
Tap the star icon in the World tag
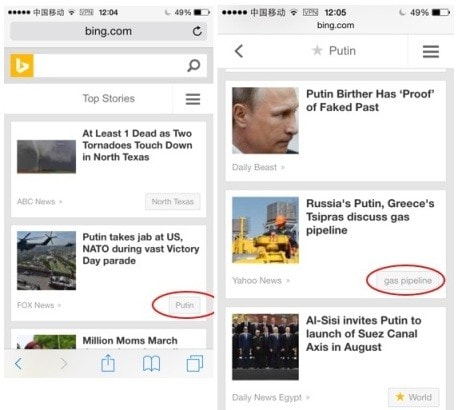(400, 397)
